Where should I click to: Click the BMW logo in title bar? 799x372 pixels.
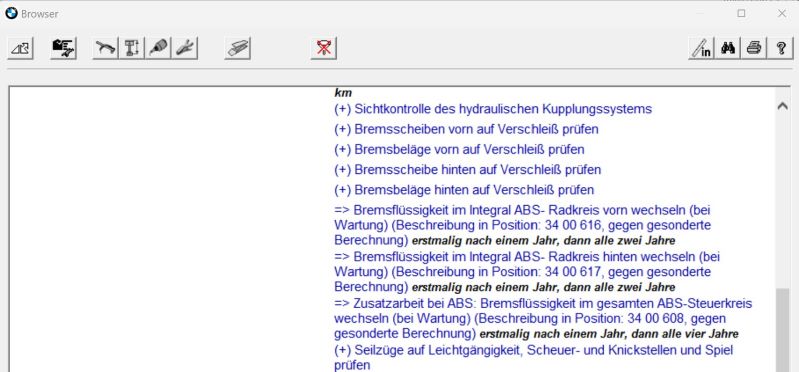[x=11, y=13]
